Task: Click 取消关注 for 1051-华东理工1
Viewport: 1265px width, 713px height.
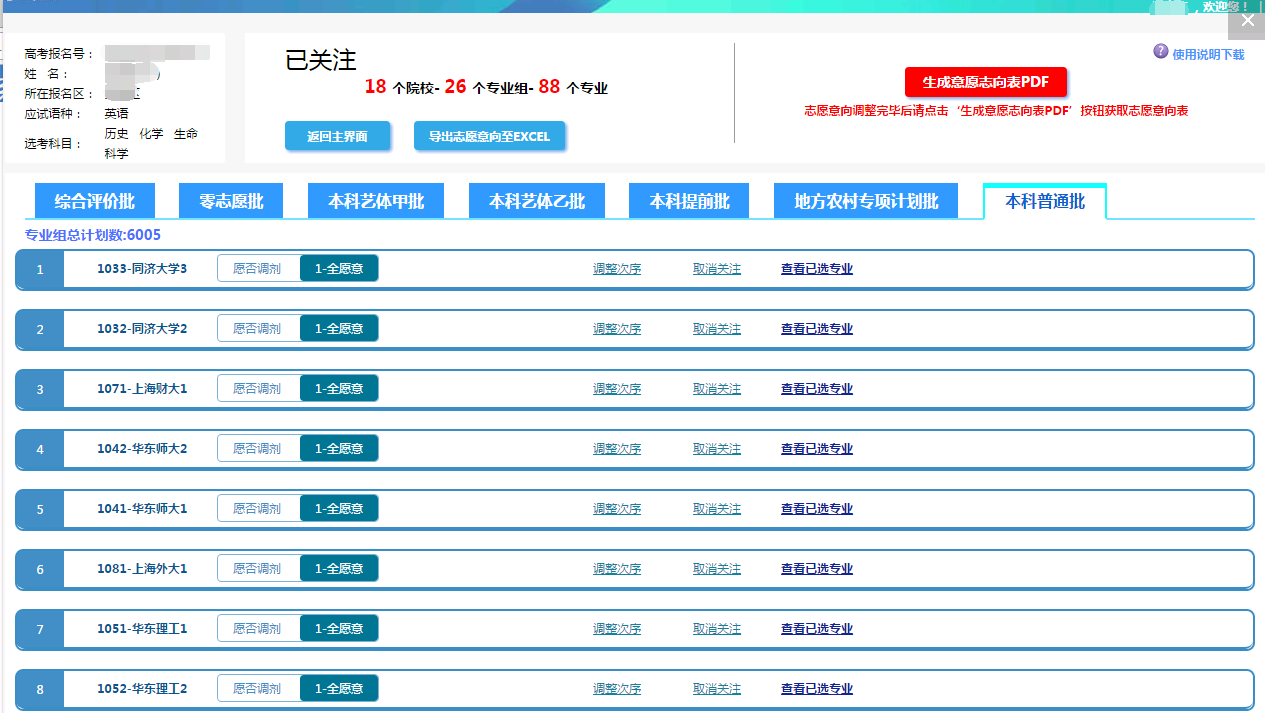Action: coord(717,629)
